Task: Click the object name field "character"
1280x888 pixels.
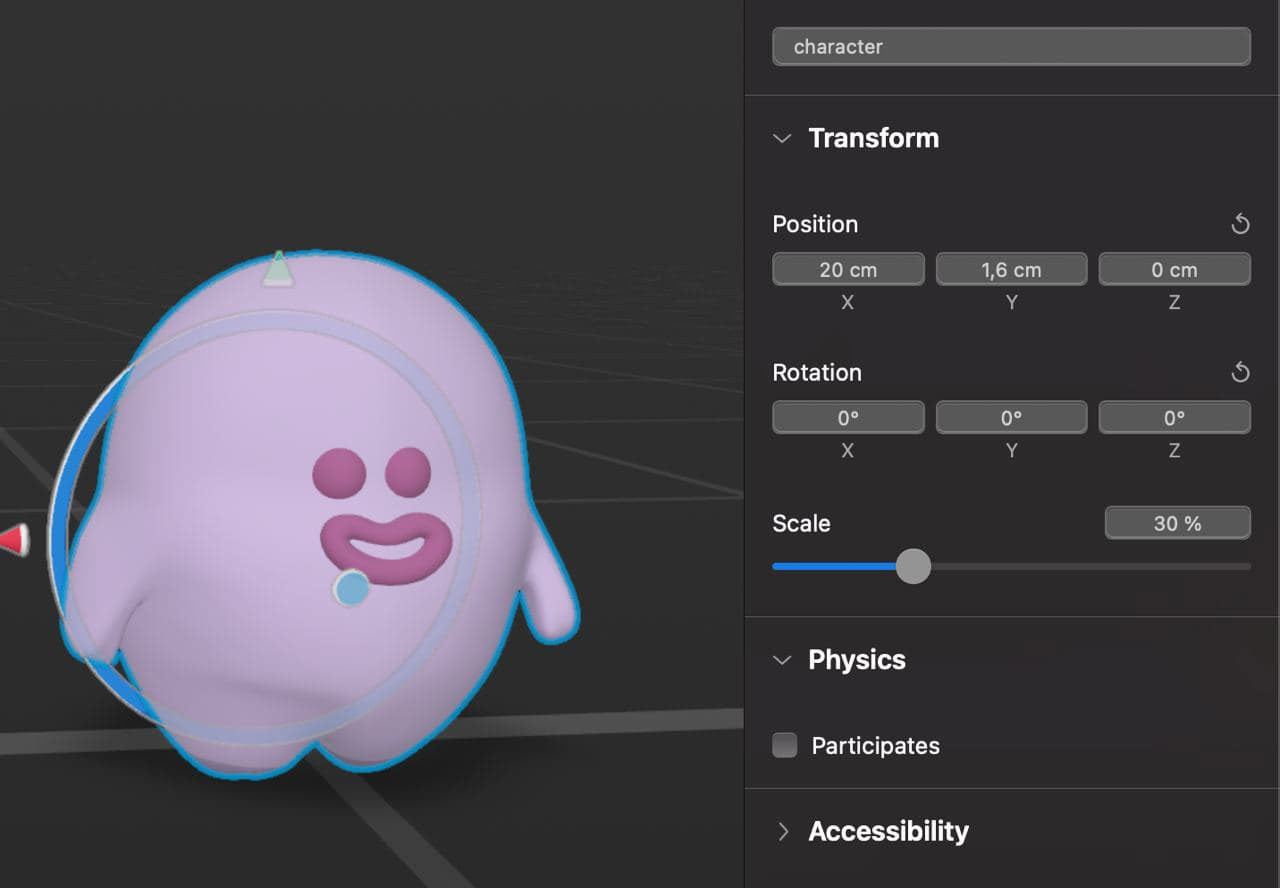Action: pos(1011,47)
